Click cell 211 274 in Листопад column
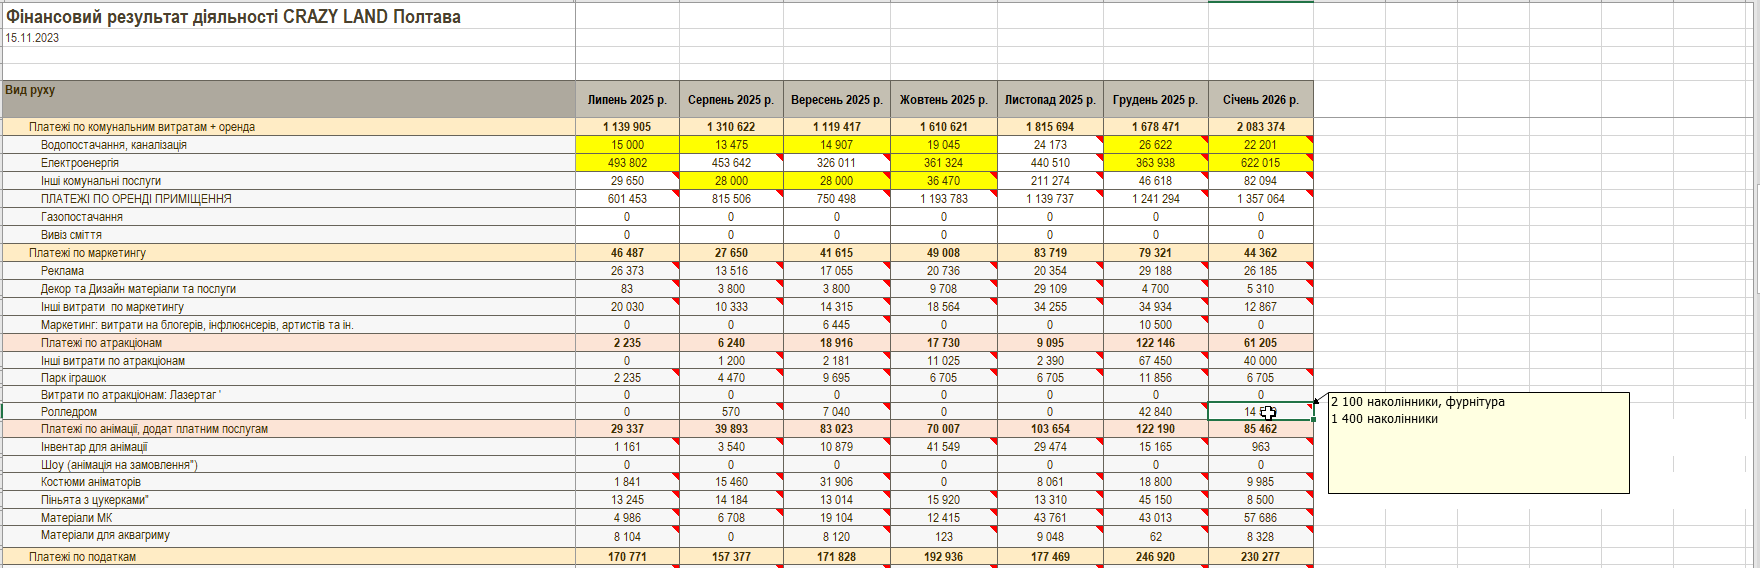Image resolution: width=1760 pixels, height=568 pixels. pyautogui.click(x=1050, y=181)
